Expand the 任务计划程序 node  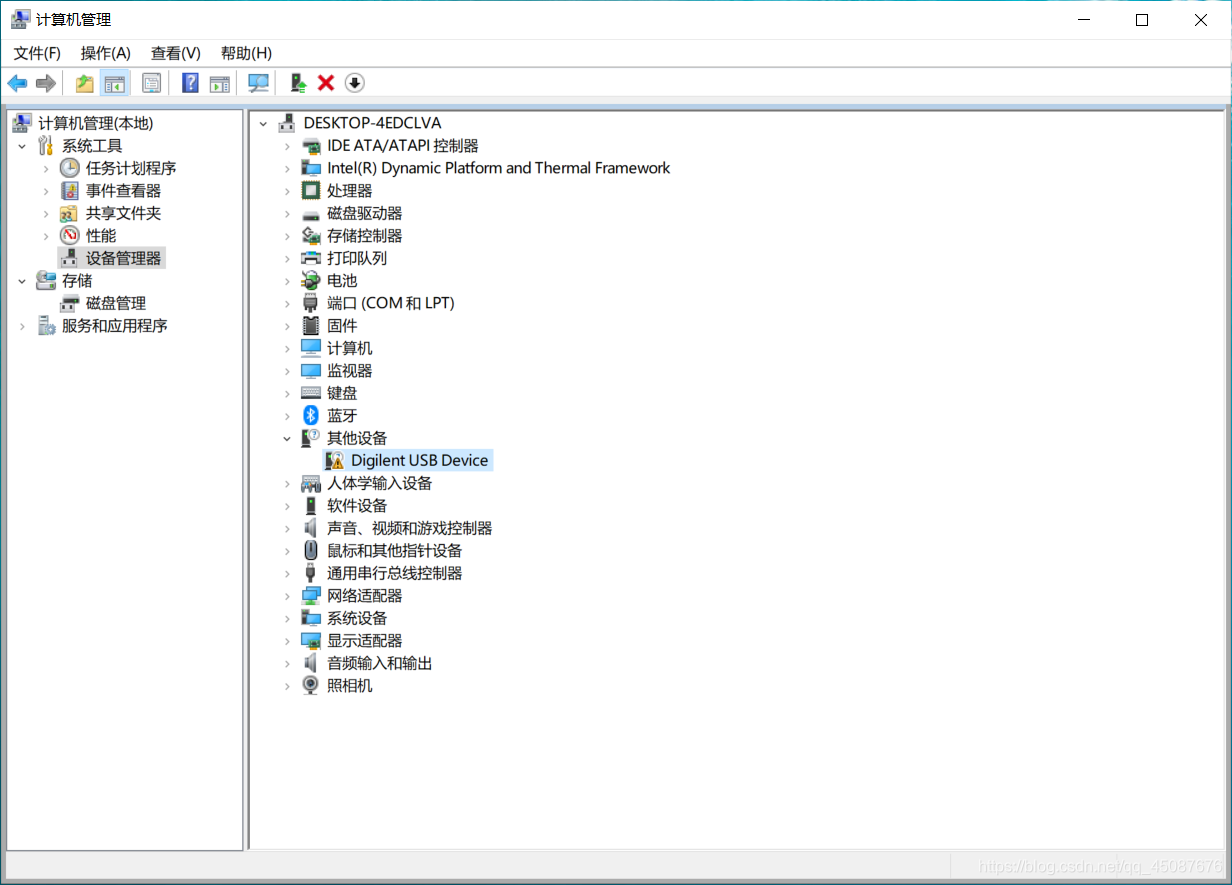tap(46, 168)
